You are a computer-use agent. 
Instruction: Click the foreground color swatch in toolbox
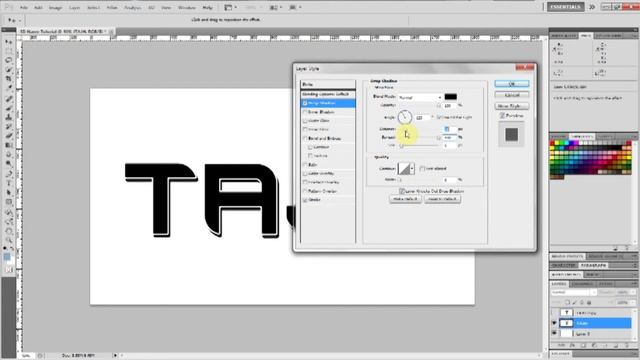pyautogui.click(x=7, y=256)
